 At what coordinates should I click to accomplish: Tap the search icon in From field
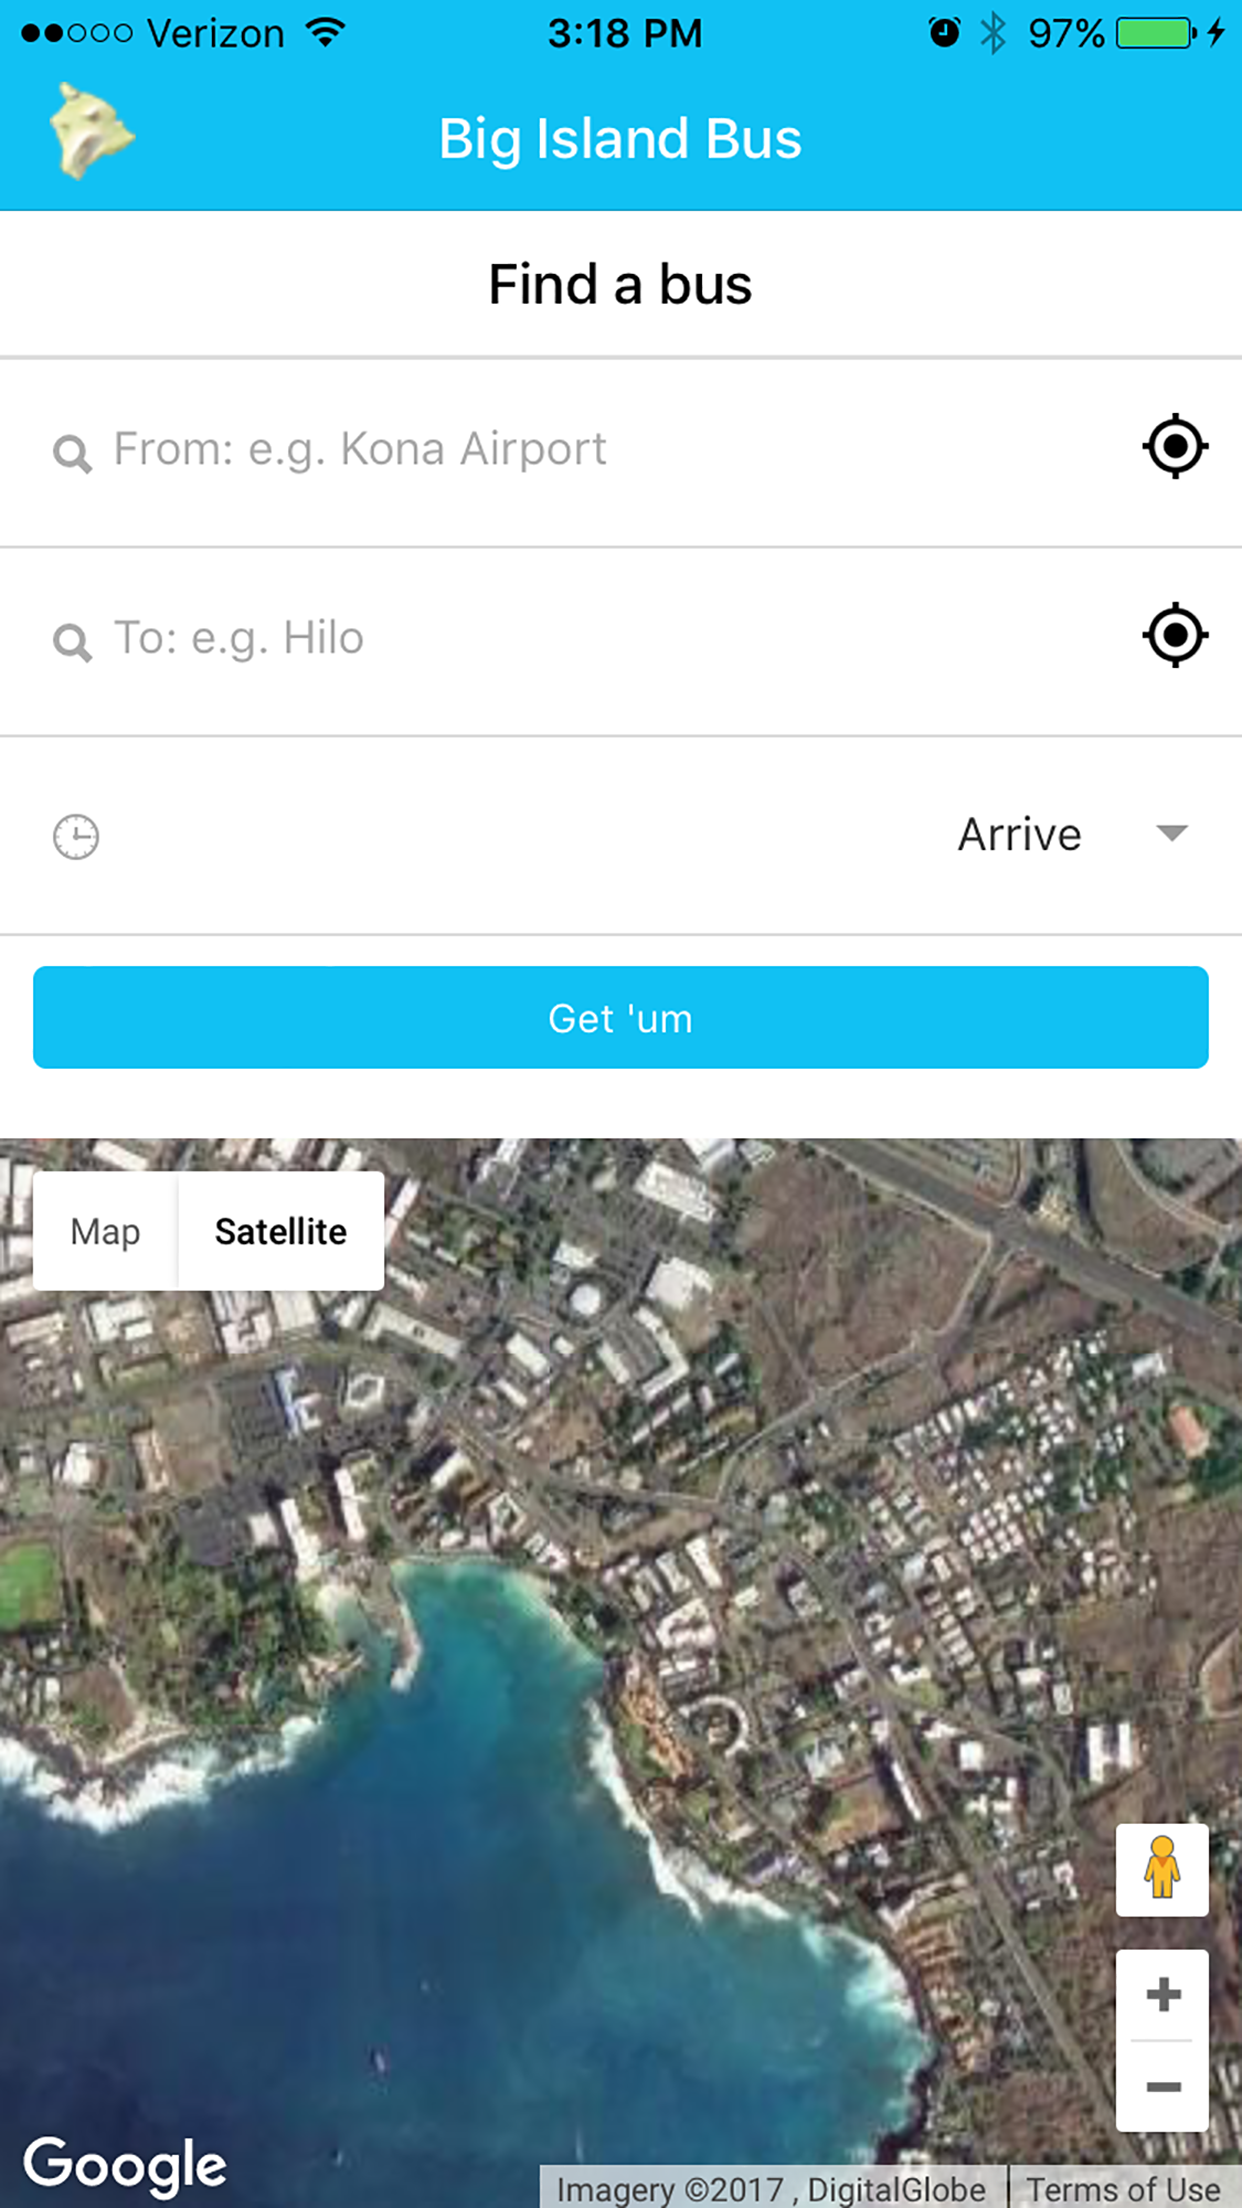[72, 454]
